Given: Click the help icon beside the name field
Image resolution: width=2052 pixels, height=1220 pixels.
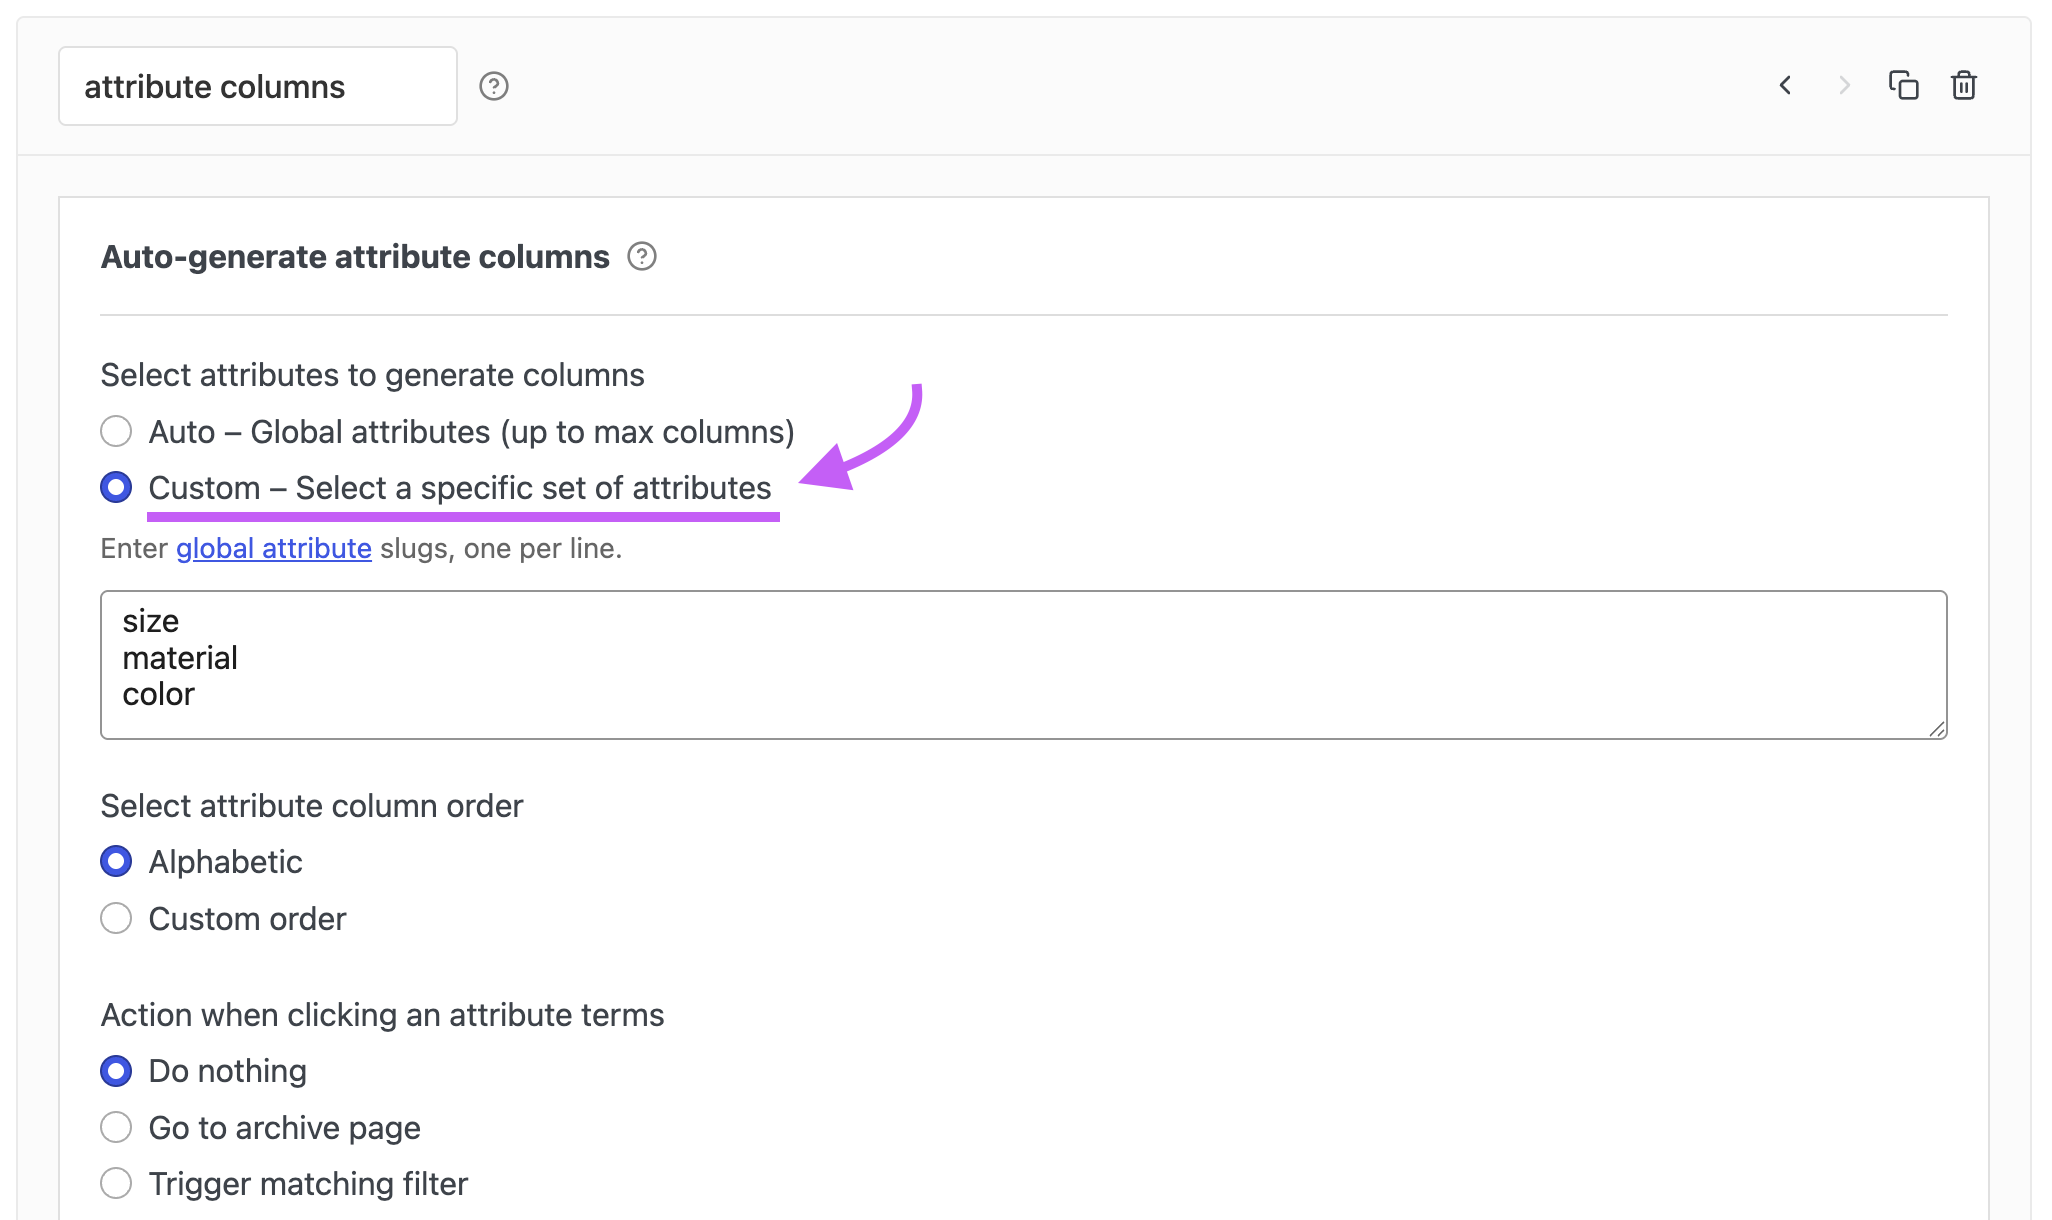Looking at the screenshot, I should point(494,86).
